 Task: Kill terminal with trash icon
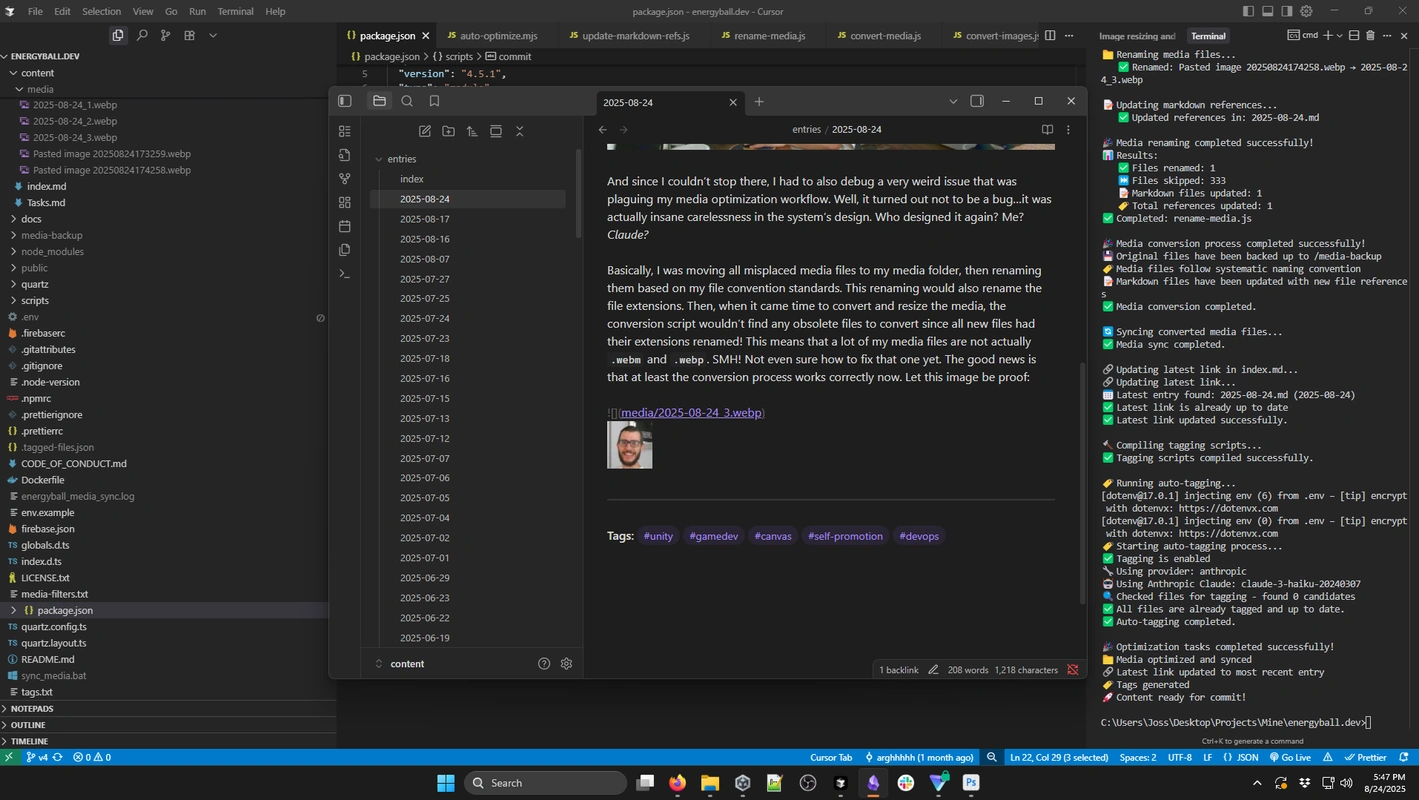(1370, 36)
